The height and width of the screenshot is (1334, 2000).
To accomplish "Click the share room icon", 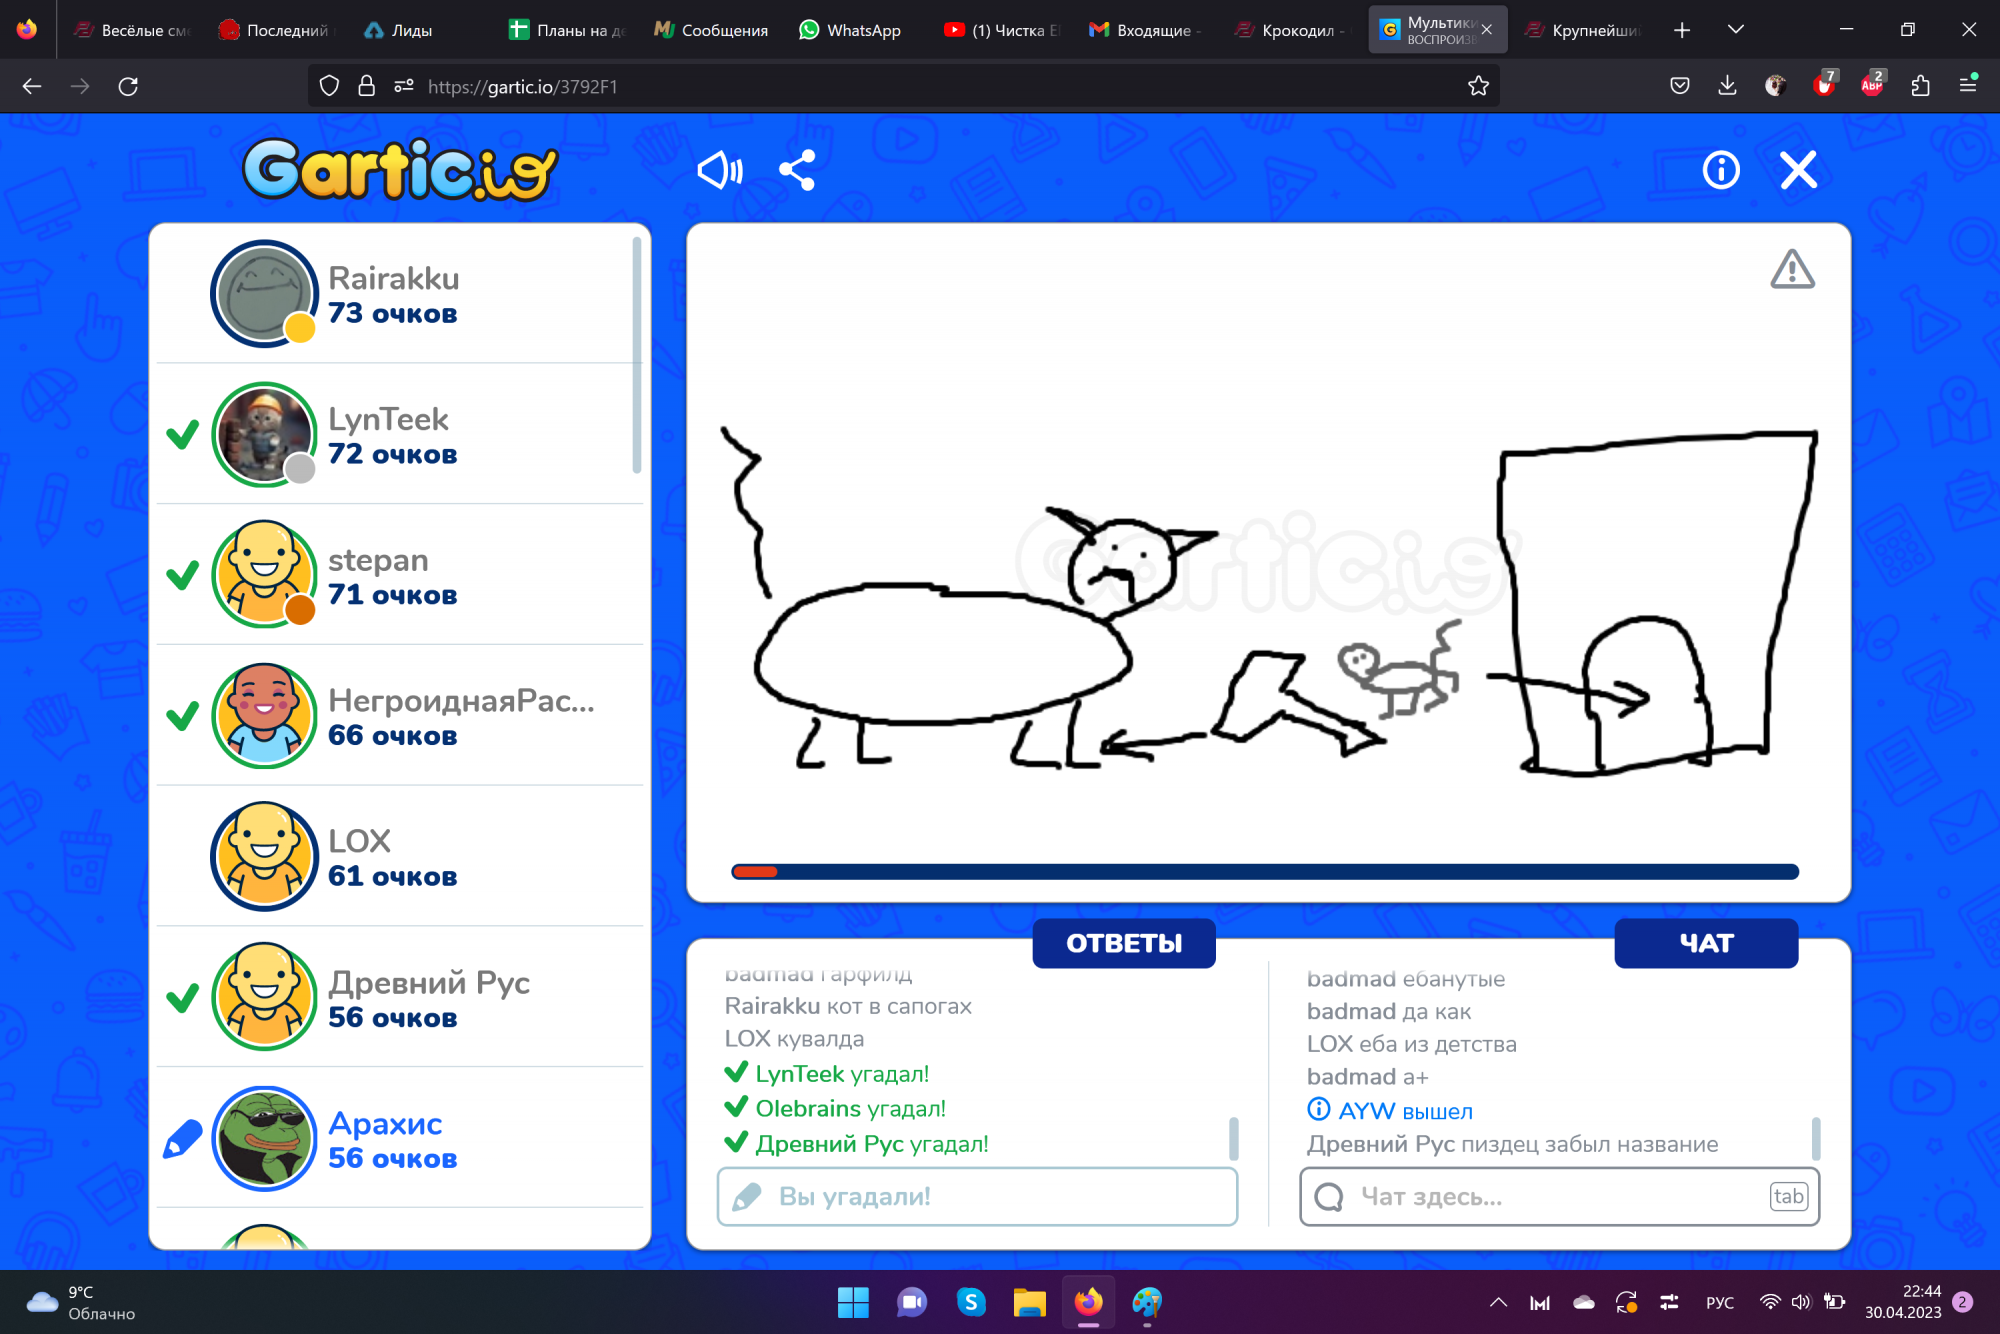I will pyautogui.click(x=797, y=170).
